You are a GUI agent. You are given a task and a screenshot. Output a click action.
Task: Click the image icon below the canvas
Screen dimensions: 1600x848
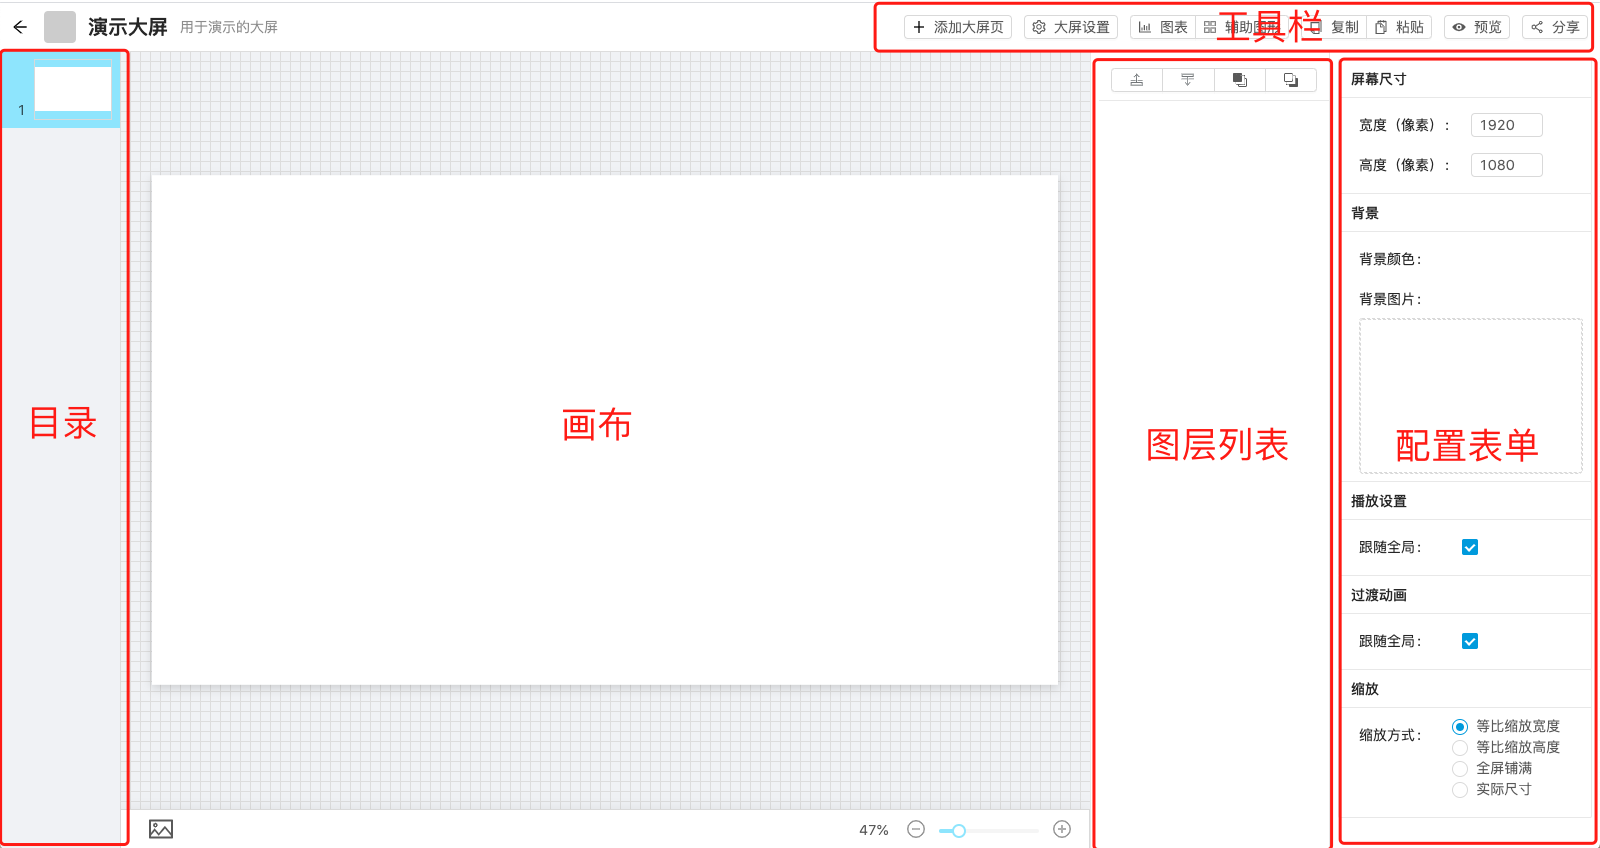pyautogui.click(x=161, y=829)
